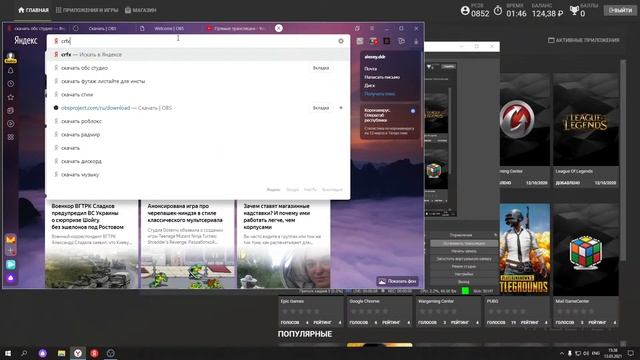640x360 pixels.
Task: Open obsproject.com/ru/download suggestion
Action: 198,108
